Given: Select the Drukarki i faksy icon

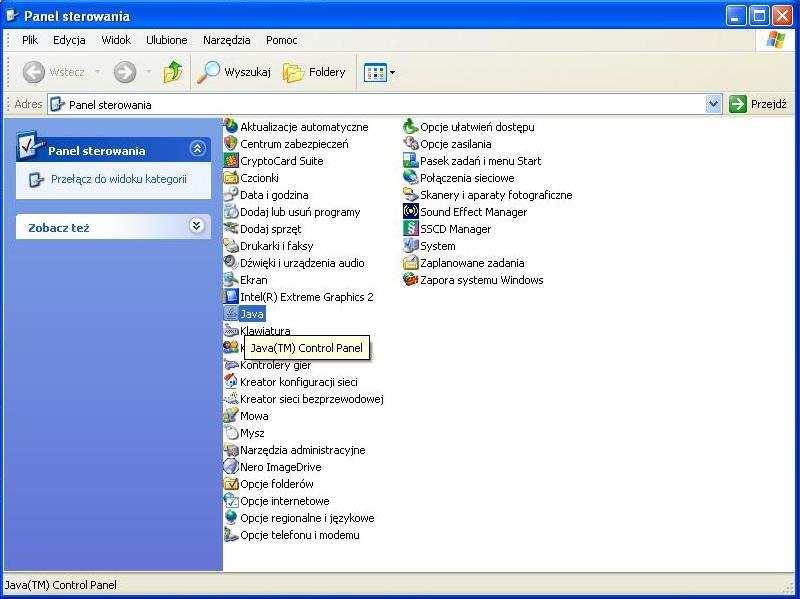Looking at the screenshot, I should point(231,246).
